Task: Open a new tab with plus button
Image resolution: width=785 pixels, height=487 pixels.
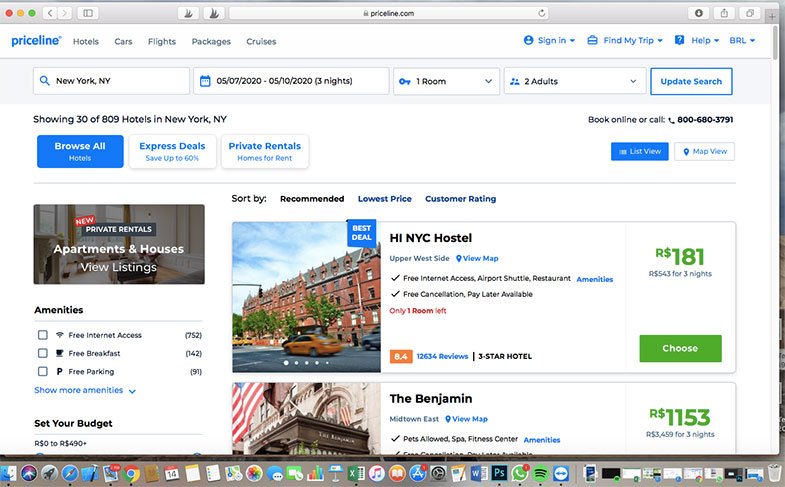Action: (772, 16)
